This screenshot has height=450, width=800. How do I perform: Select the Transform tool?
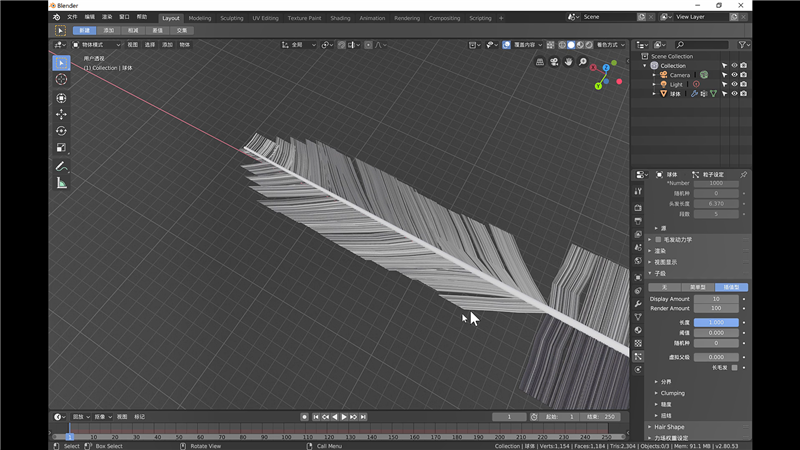pos(61,98)
